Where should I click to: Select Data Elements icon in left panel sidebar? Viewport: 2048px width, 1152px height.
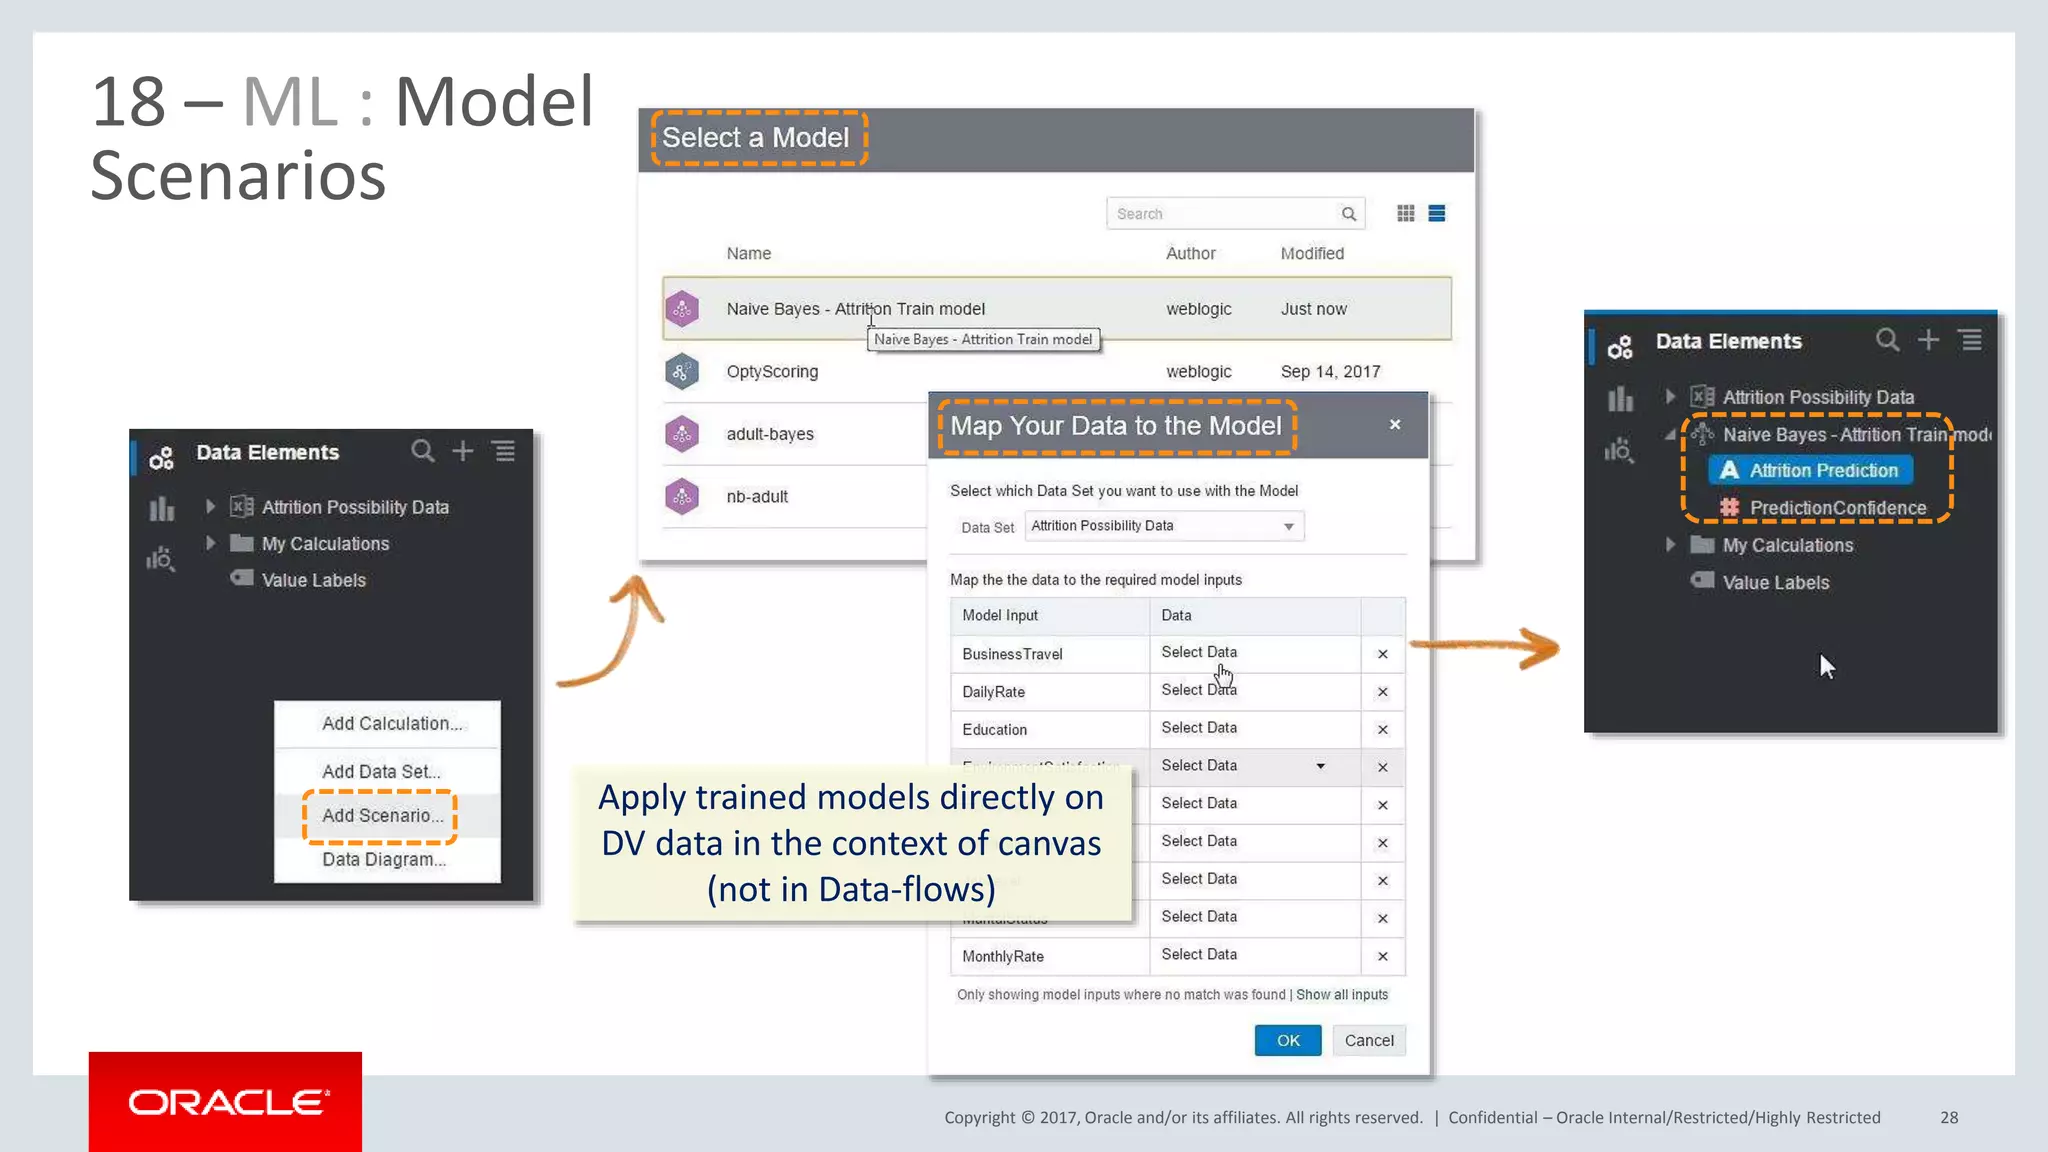(x=161, y=459)
